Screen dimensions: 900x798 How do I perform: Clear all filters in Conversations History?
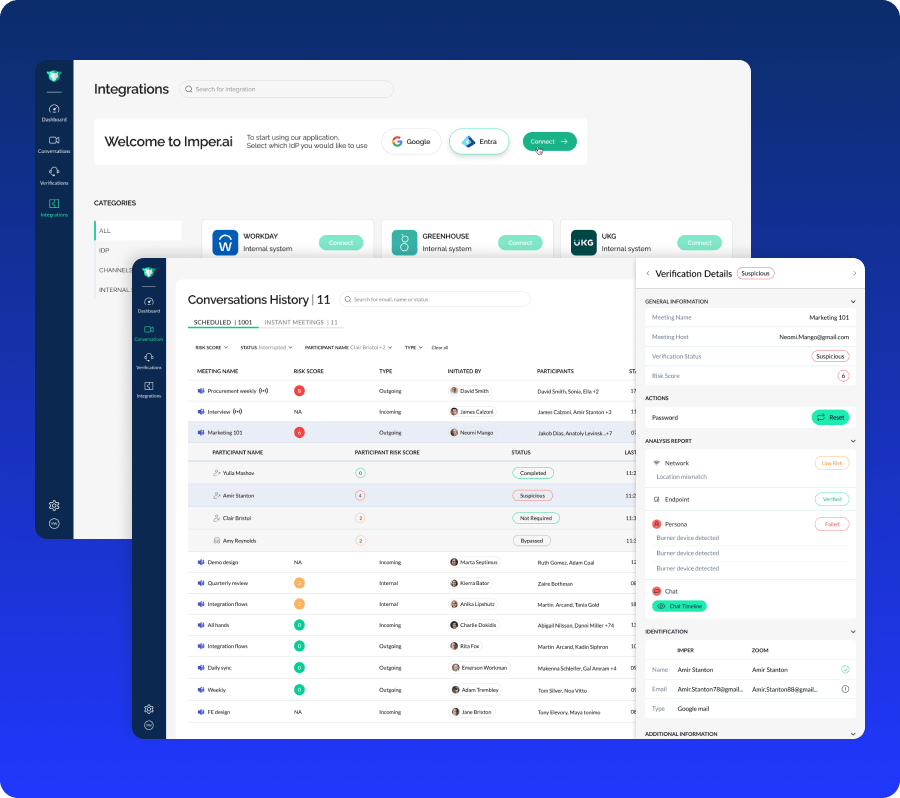[x=440, y=347]
